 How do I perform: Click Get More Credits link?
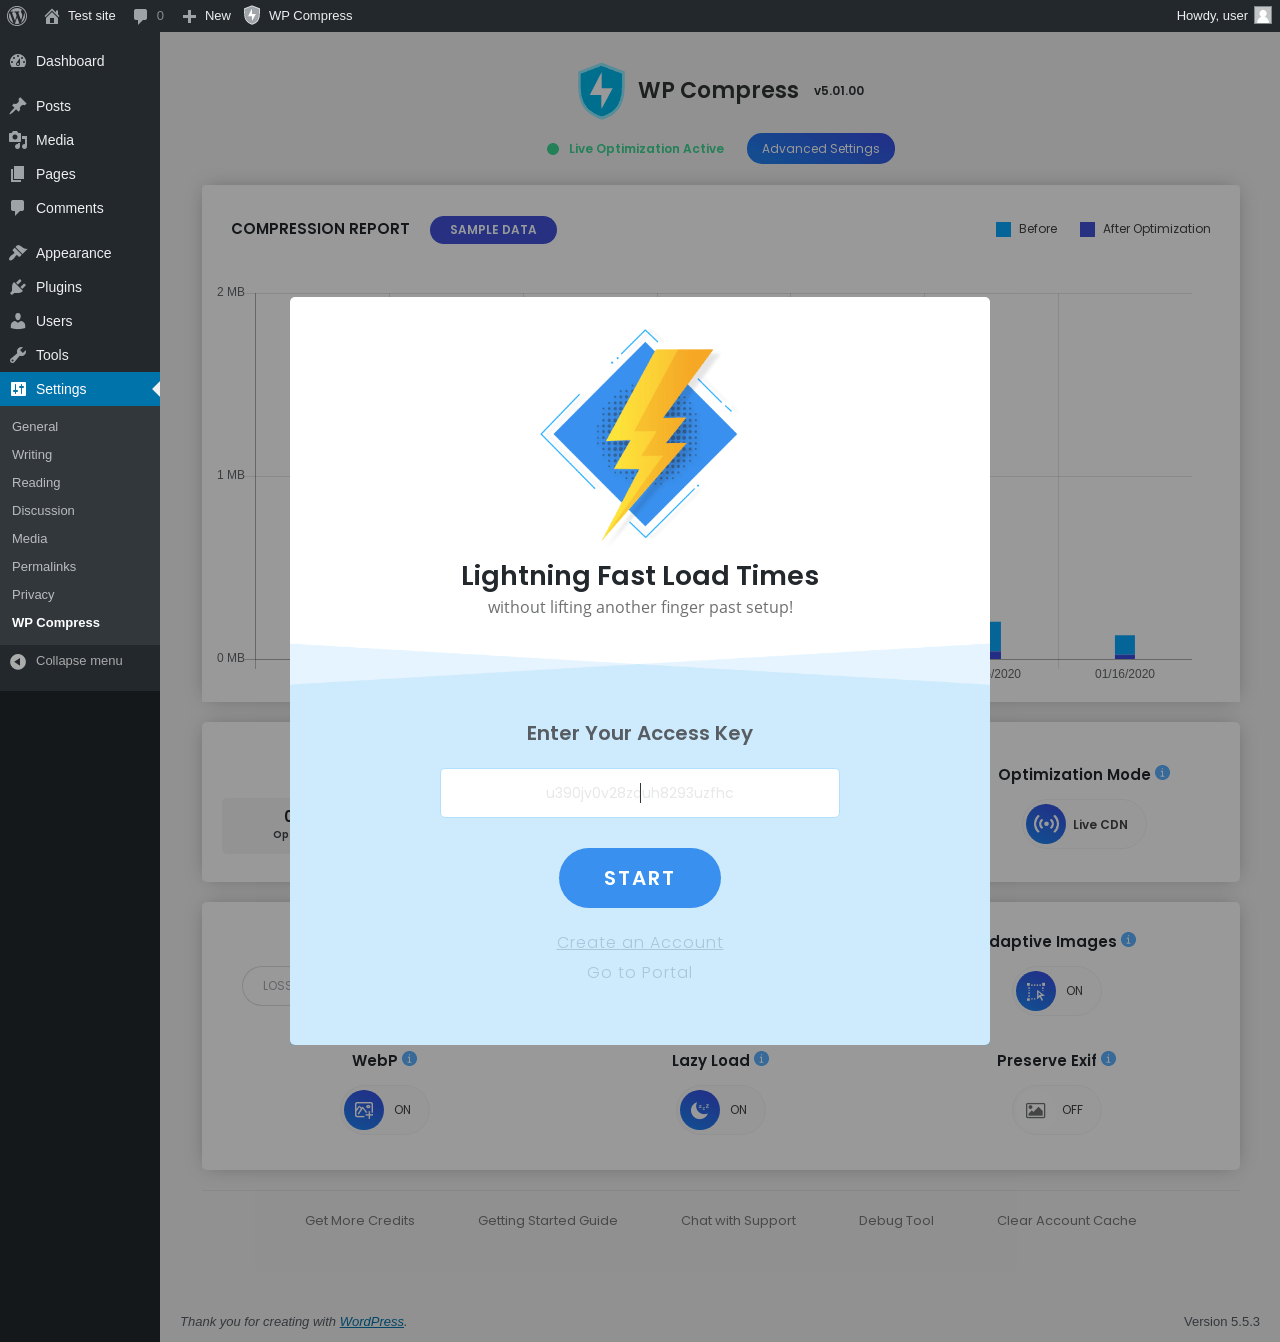(x=360, y=1220)
